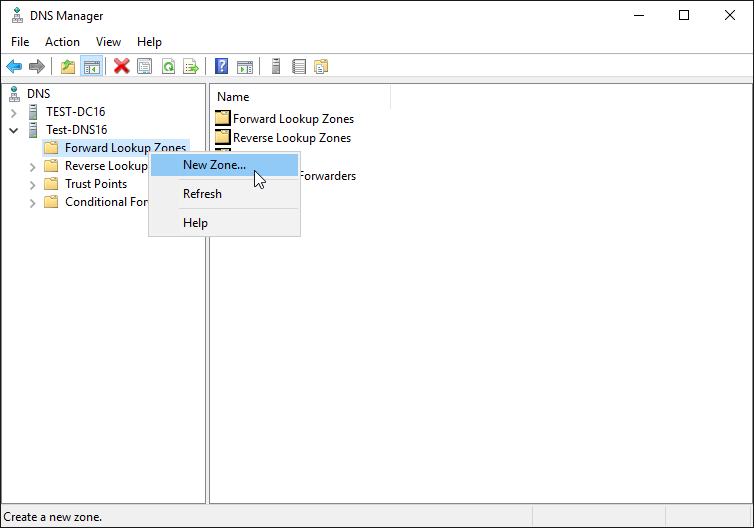Select the DNS root tree node

point(38,94)
